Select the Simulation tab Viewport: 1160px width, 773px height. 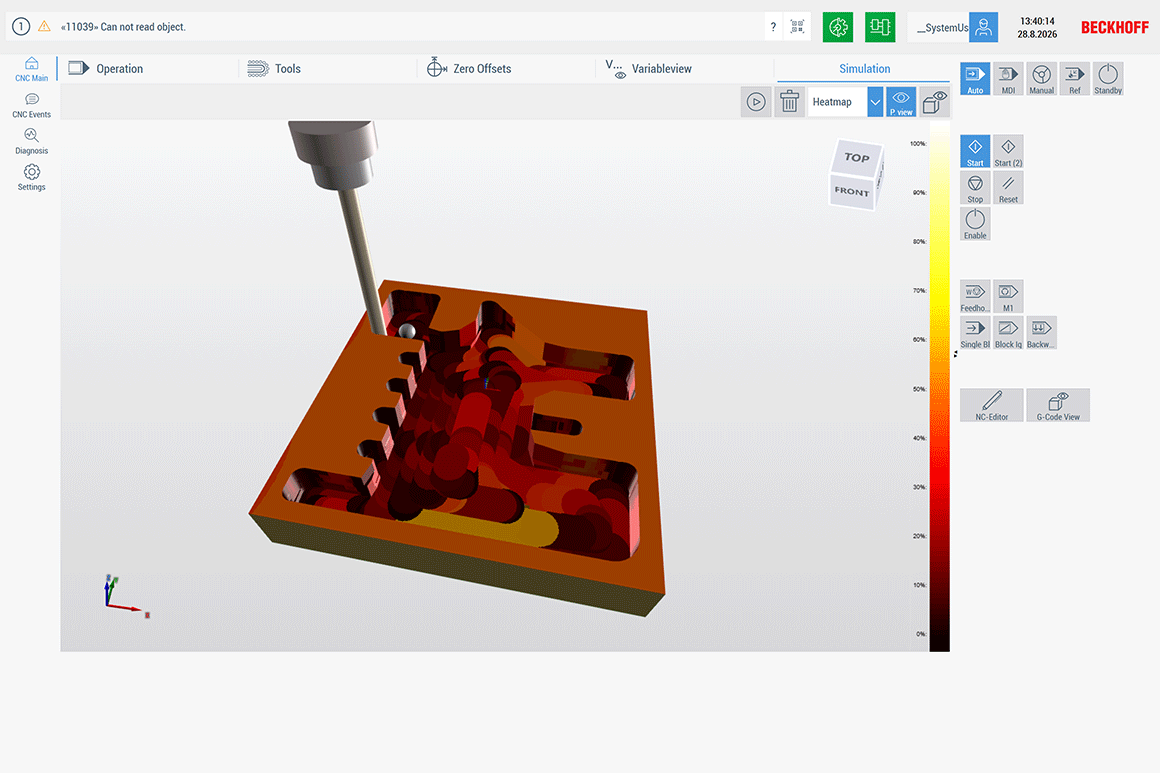click(863, 69)
